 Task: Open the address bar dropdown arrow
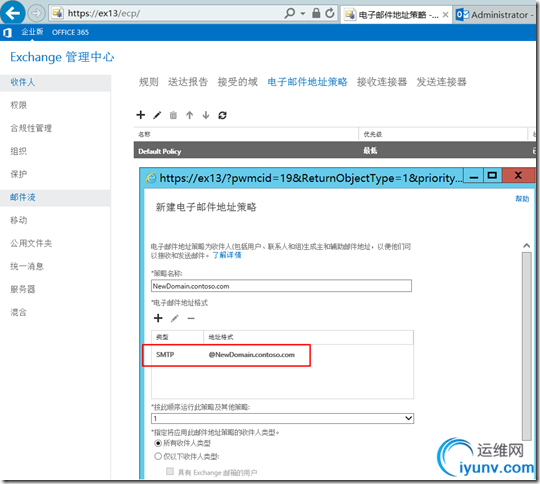point(303,13)
